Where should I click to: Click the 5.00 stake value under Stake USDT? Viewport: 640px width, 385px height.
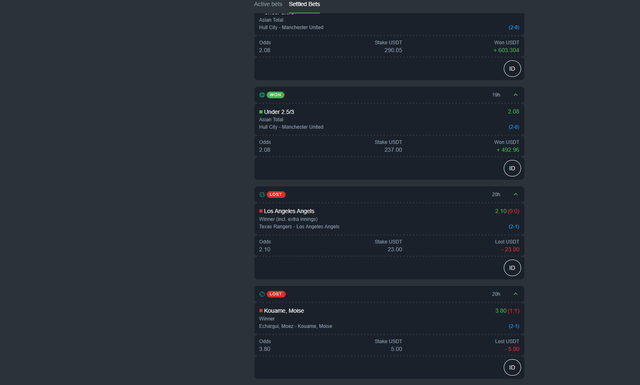[x=396, y=349]
